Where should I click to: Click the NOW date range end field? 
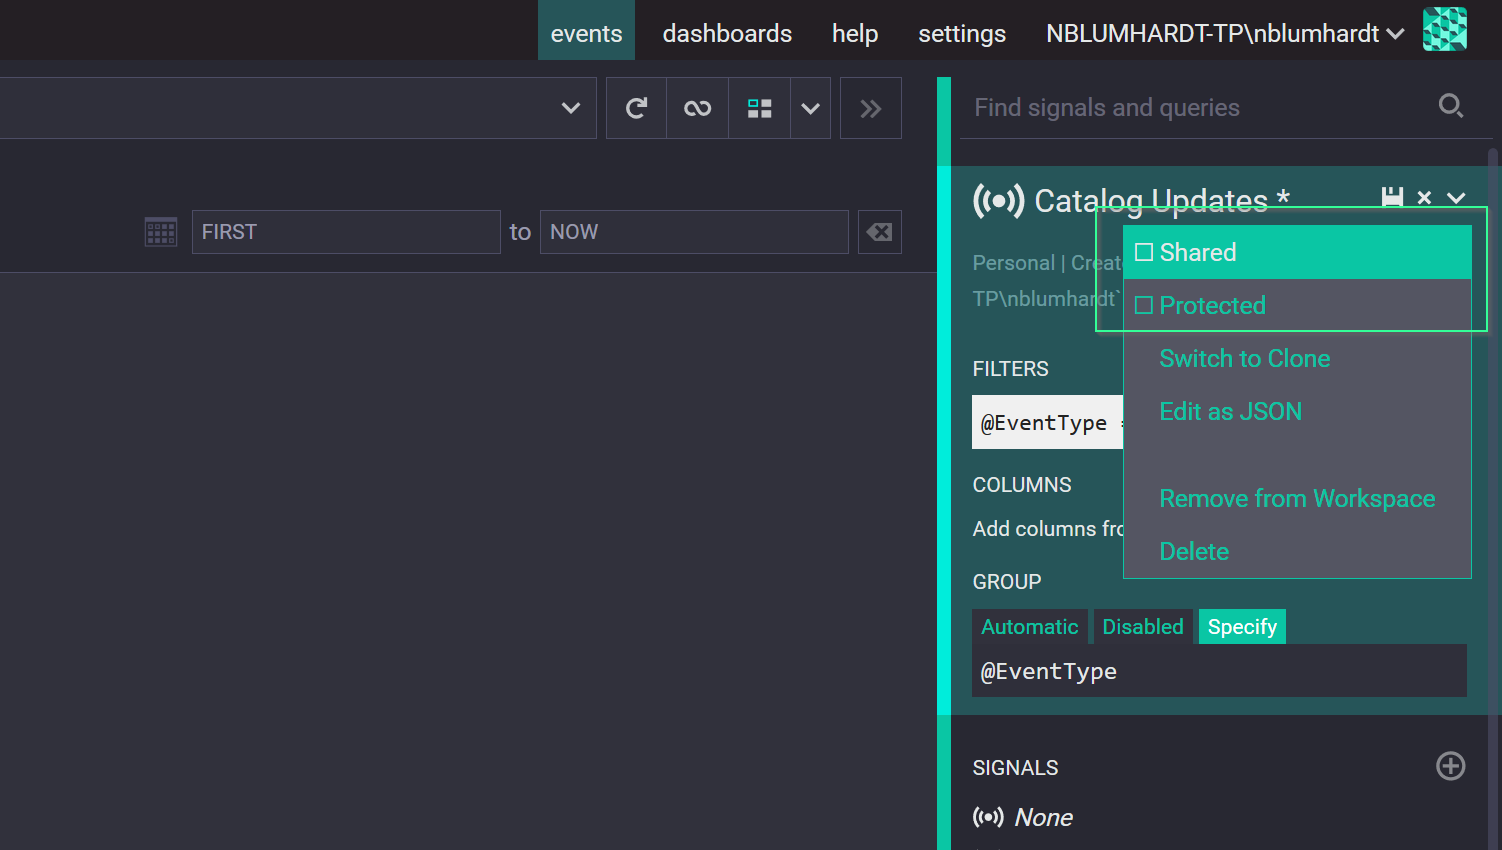click(x=694, y=232)
